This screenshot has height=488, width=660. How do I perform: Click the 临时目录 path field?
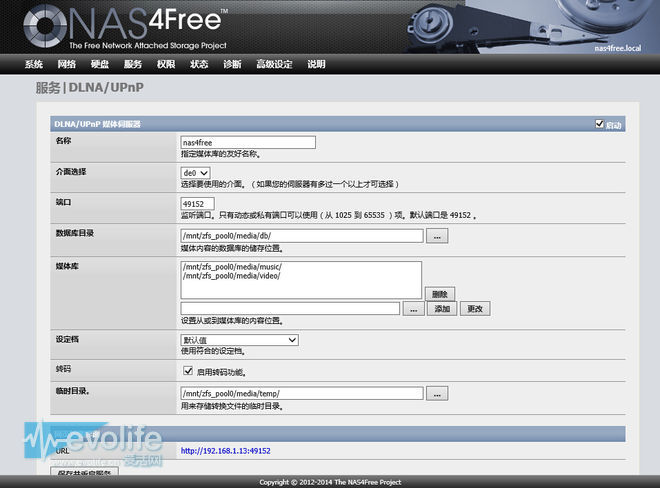302,393
